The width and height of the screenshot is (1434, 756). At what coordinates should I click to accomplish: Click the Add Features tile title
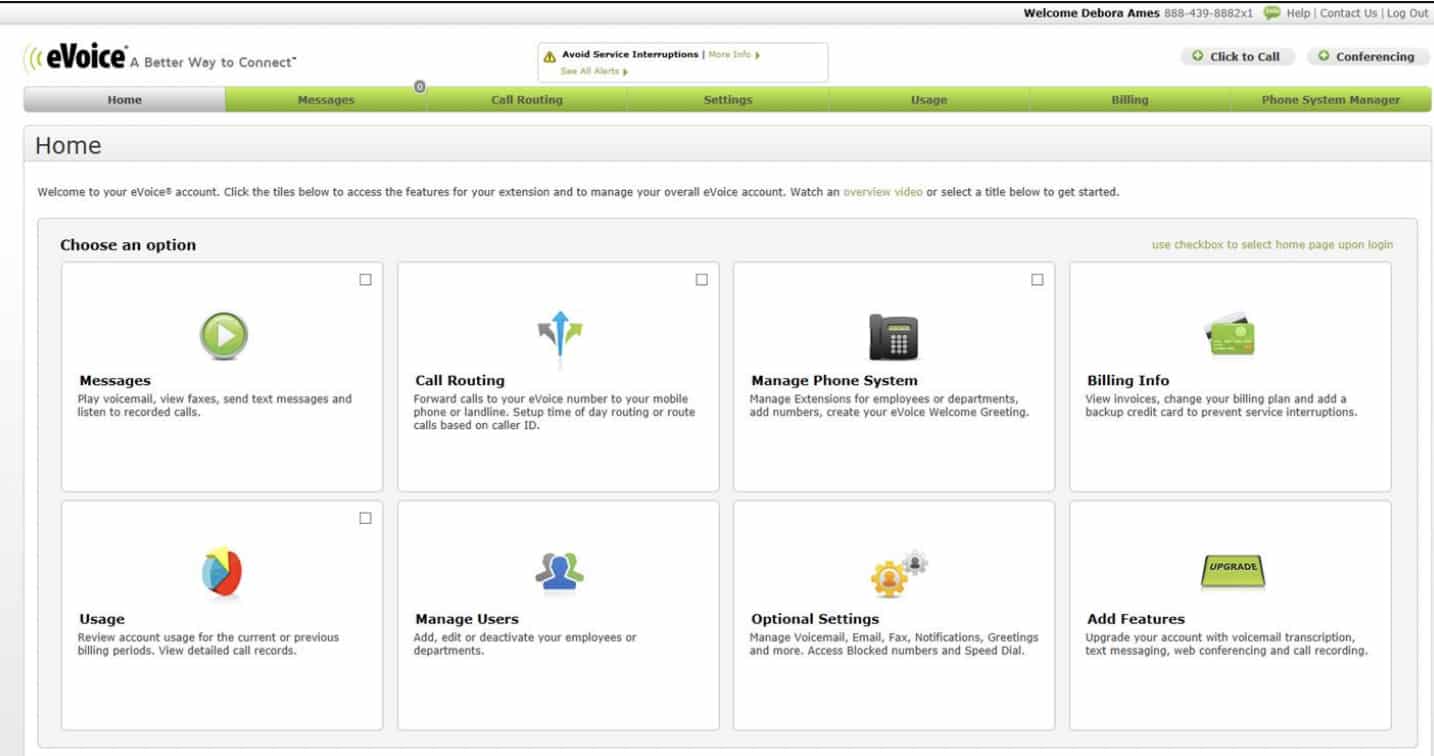pos(1136,619)
